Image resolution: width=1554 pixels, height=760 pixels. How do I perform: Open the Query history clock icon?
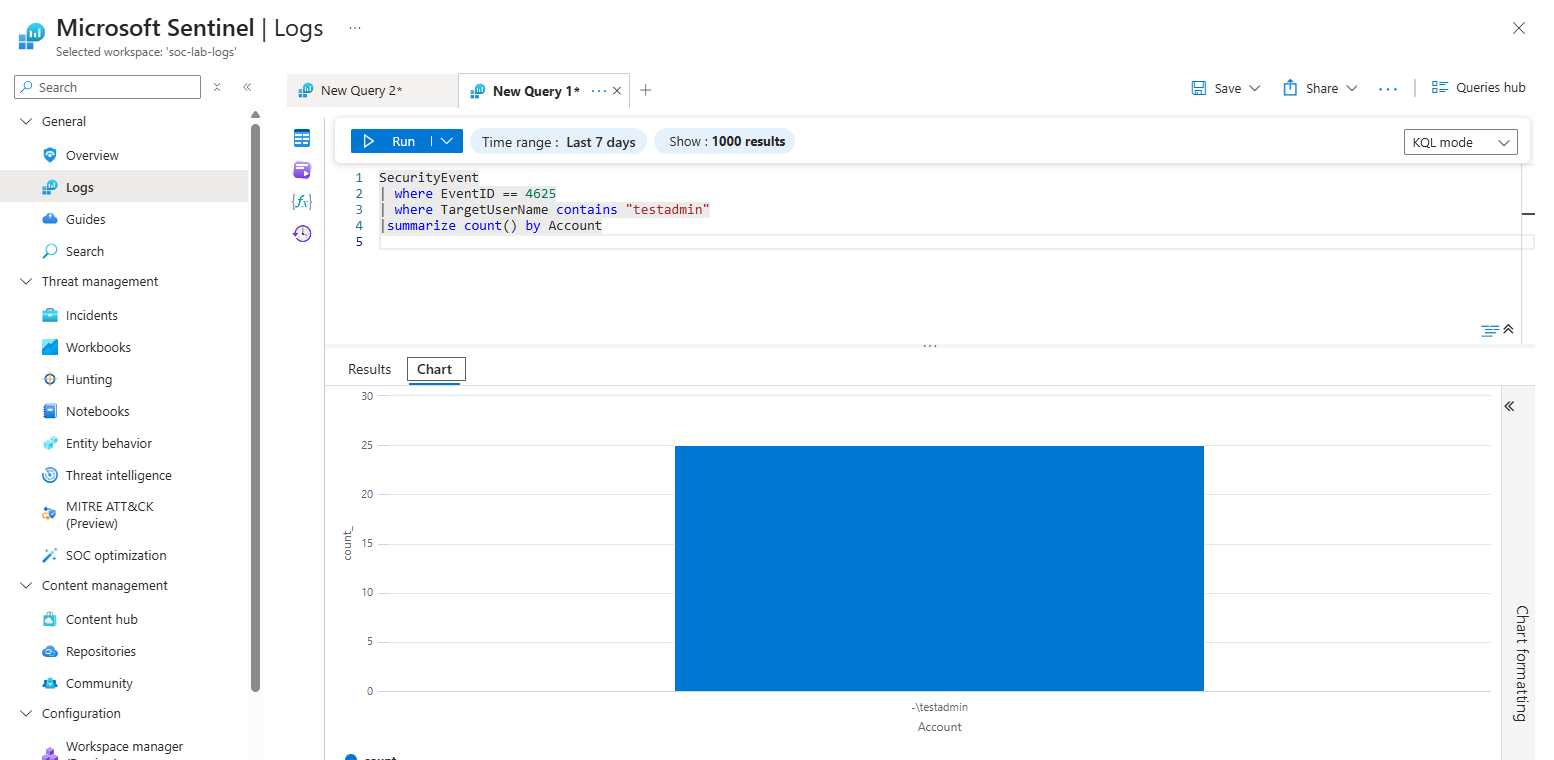(x=302, y=234)
